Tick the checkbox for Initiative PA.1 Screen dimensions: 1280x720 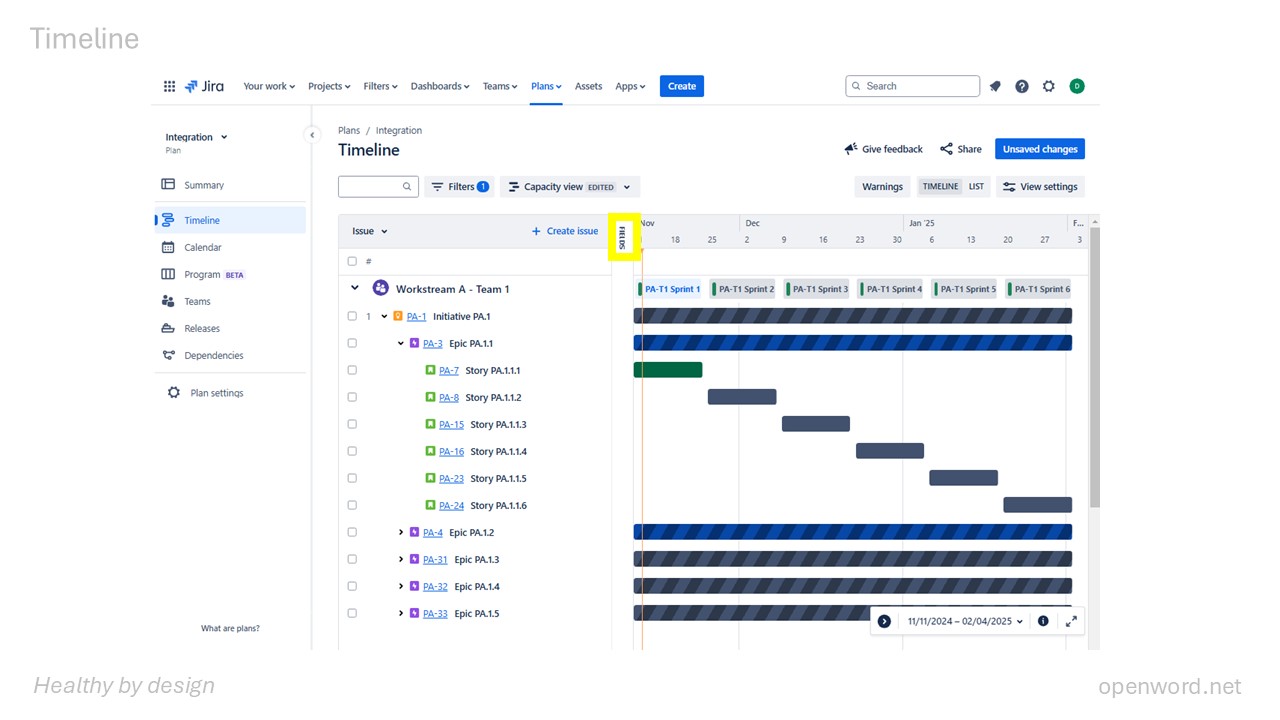pos(352,316)
